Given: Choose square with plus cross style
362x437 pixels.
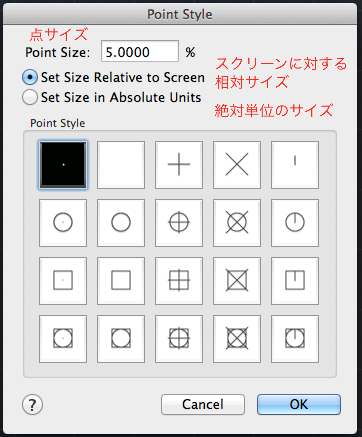Looking at the screenshot, I should (179, 281).
